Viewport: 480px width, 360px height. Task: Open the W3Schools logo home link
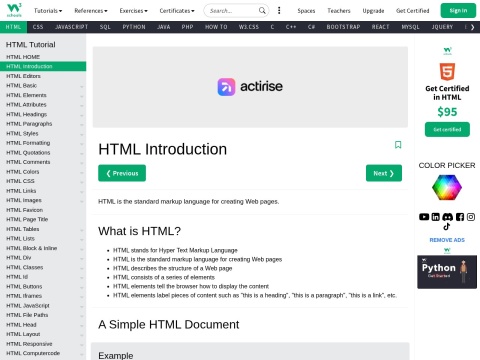[14, 10]
